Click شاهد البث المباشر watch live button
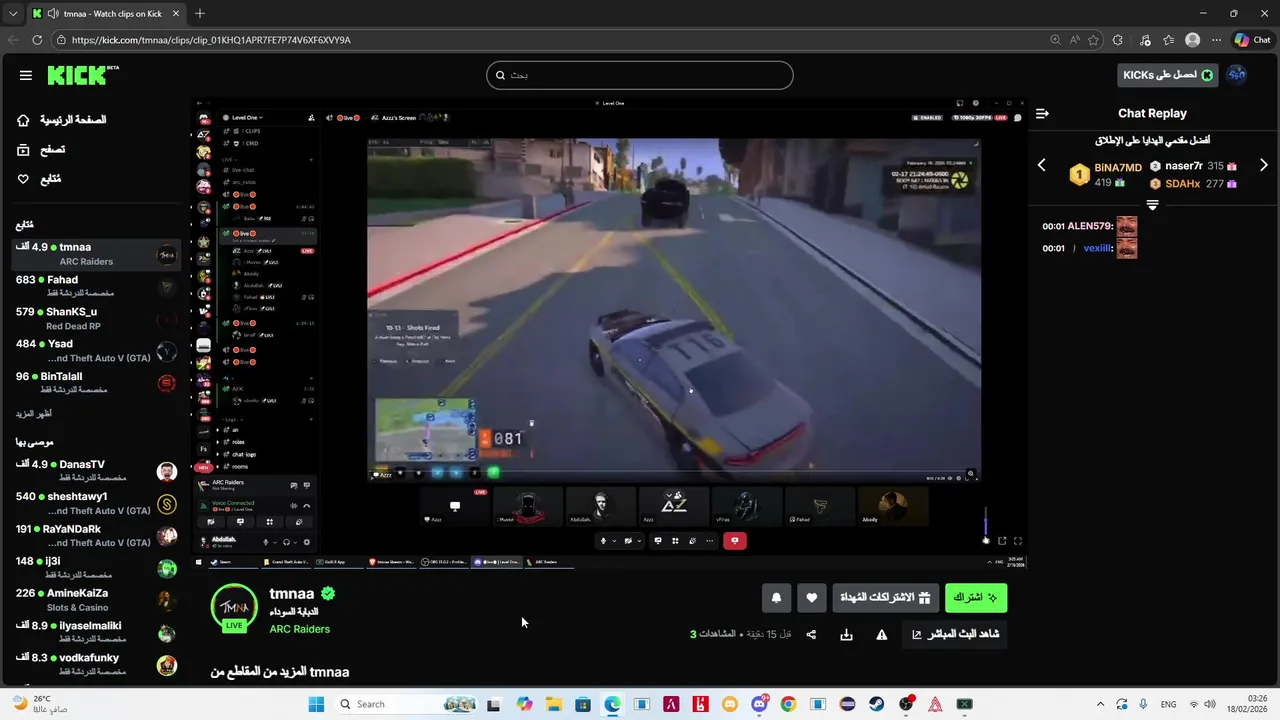This screenshot has width=1280, height=720. [955, 634]
